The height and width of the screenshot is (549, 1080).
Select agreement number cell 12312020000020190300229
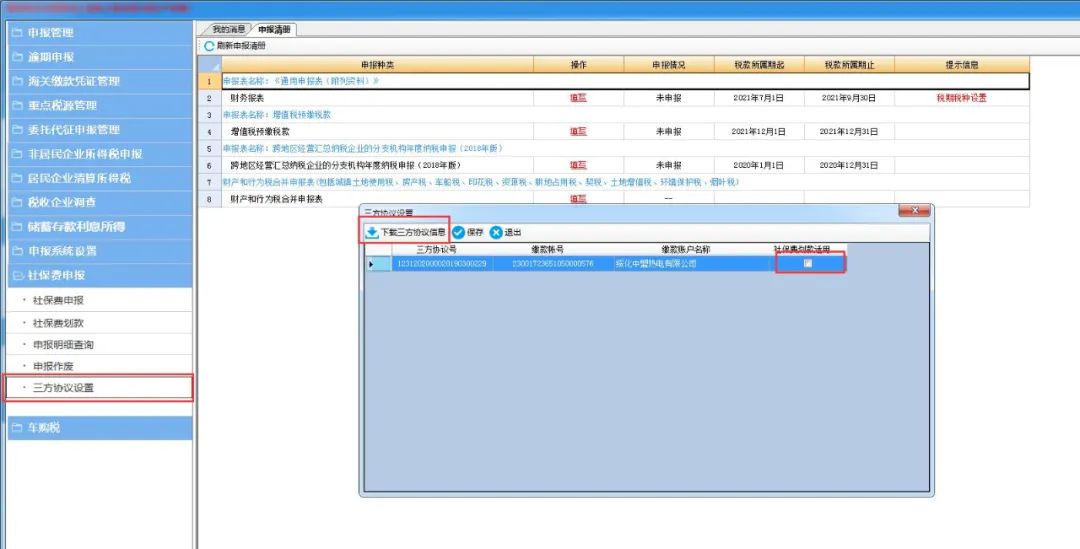coord(442,264)
